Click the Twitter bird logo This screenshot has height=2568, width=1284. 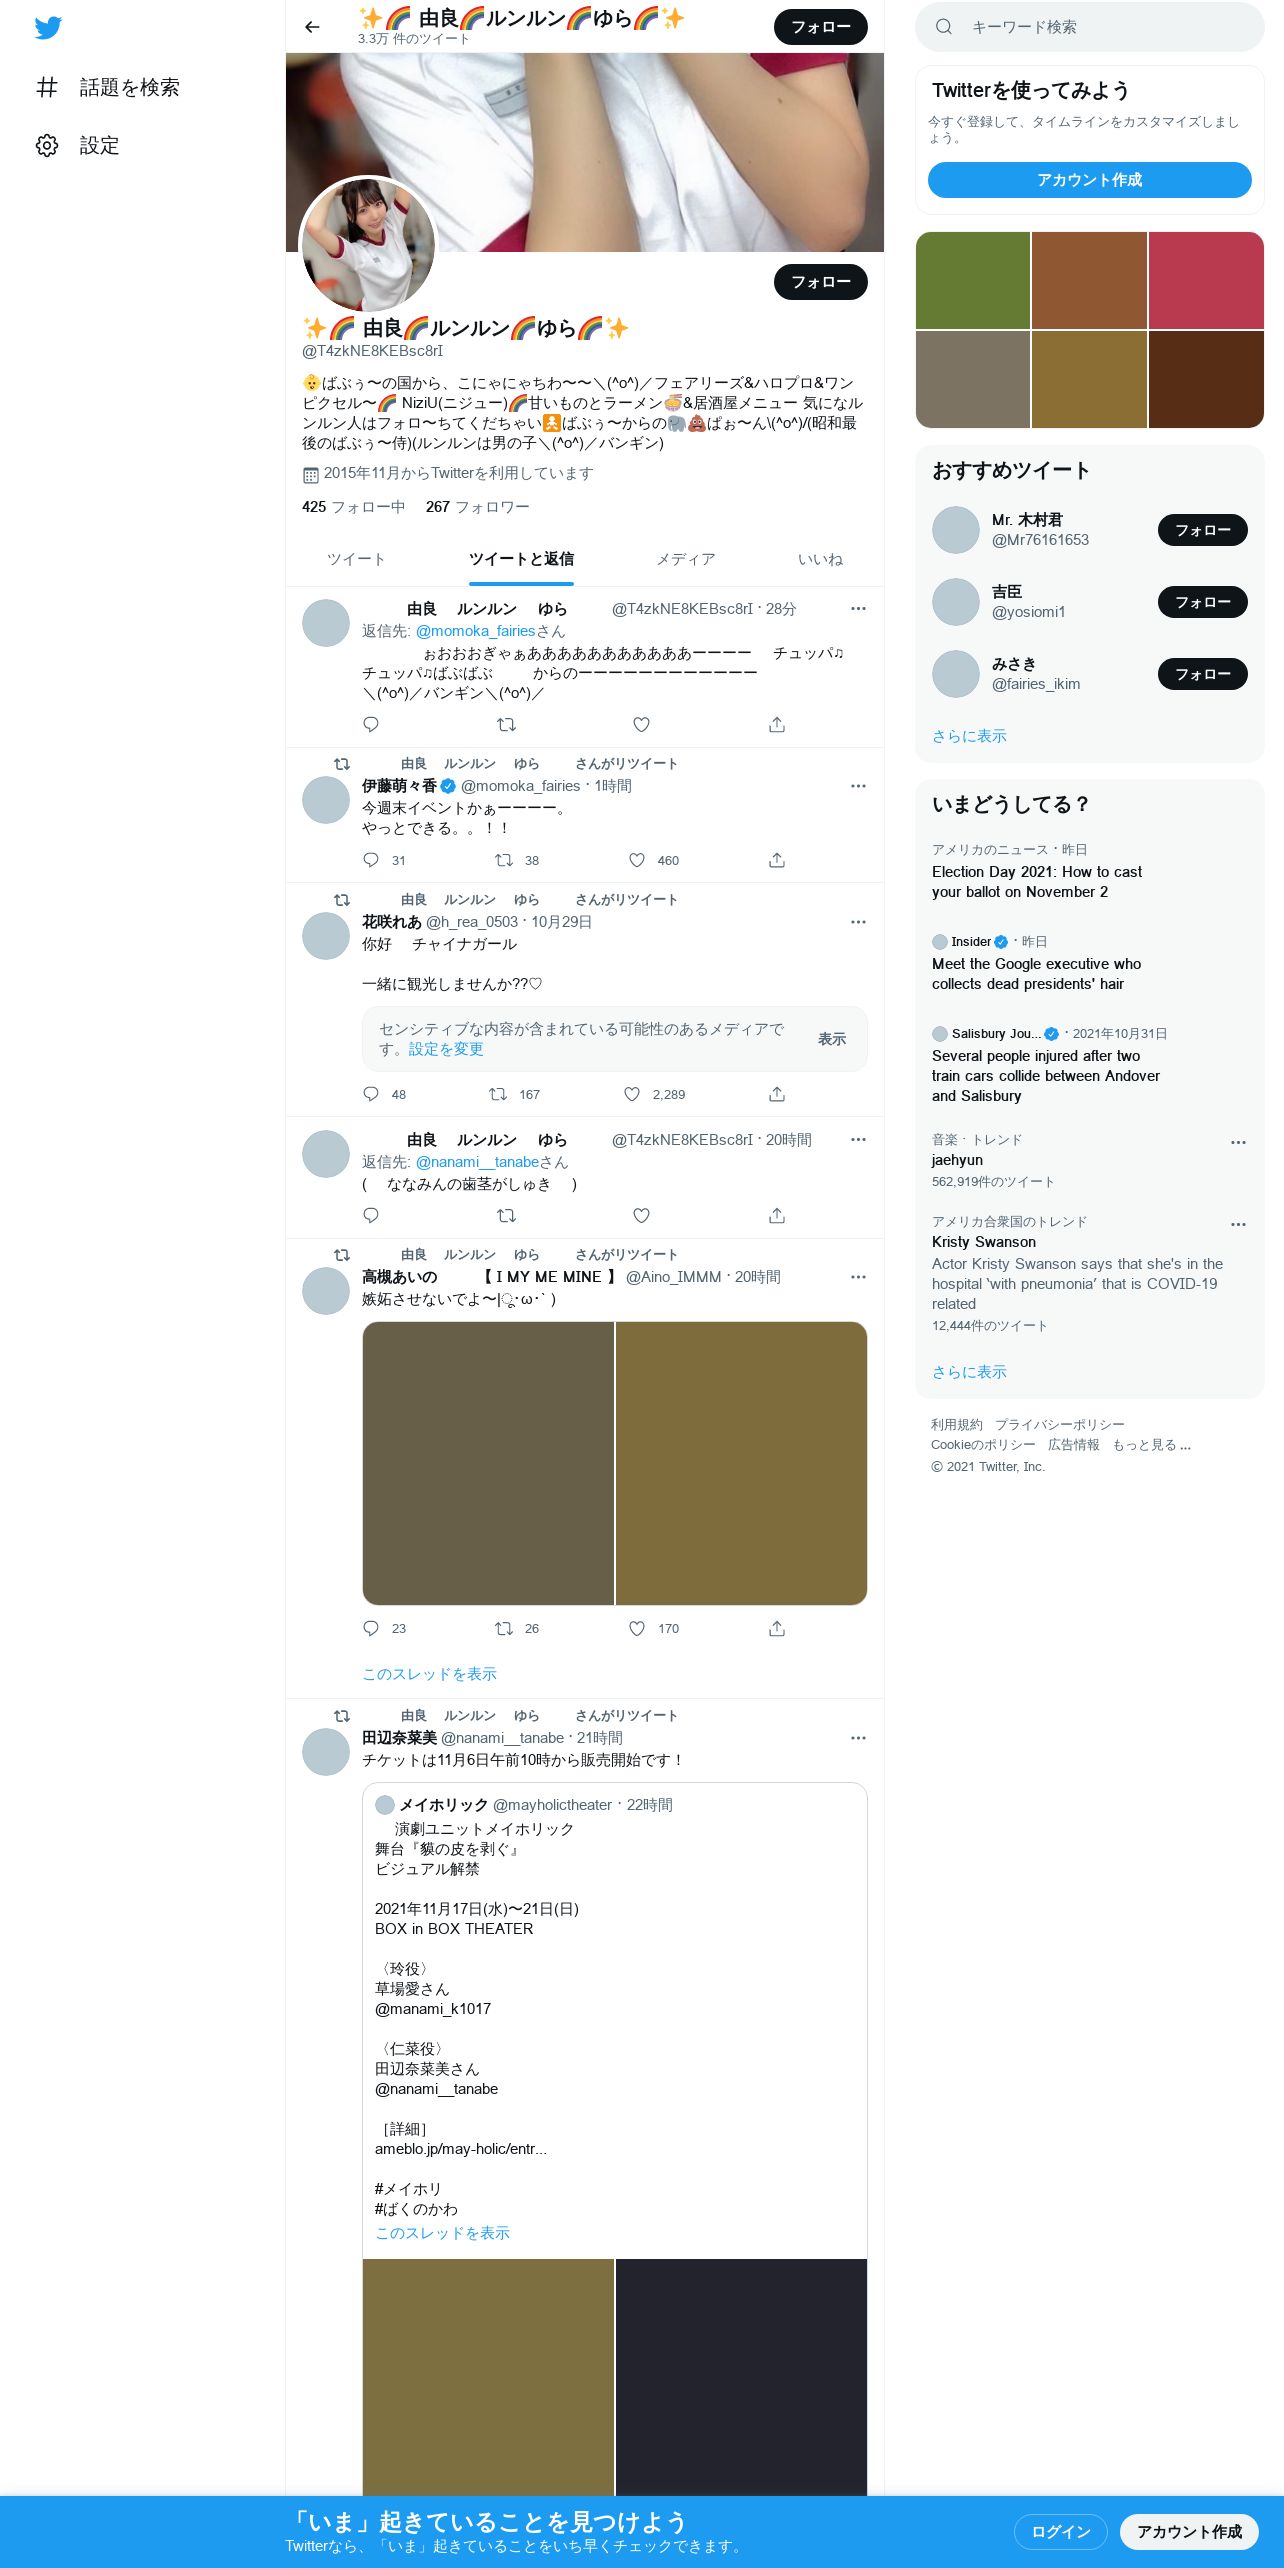(48, 27)
